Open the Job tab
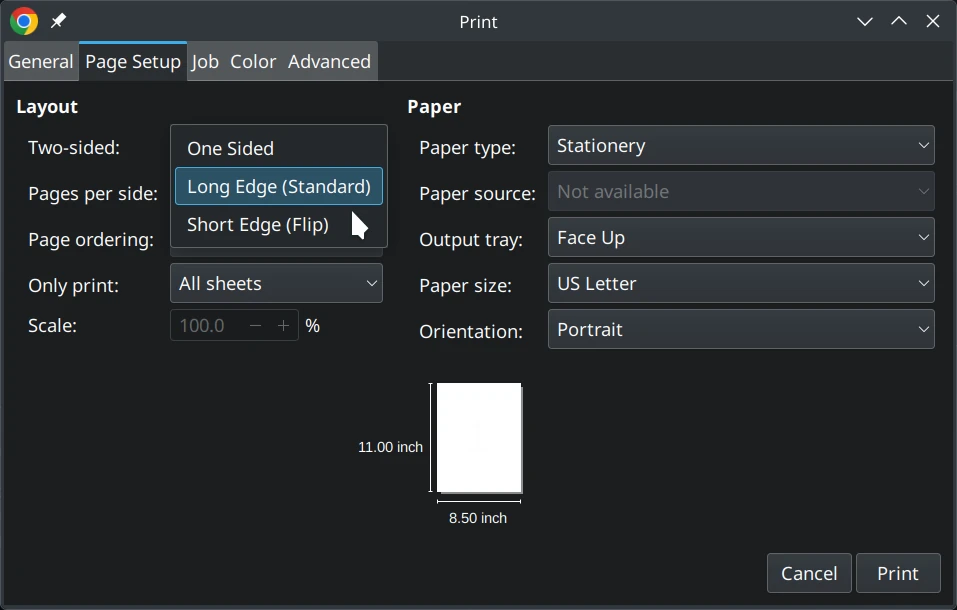Viewport: 957px width, 610px height. click(205, 61)
